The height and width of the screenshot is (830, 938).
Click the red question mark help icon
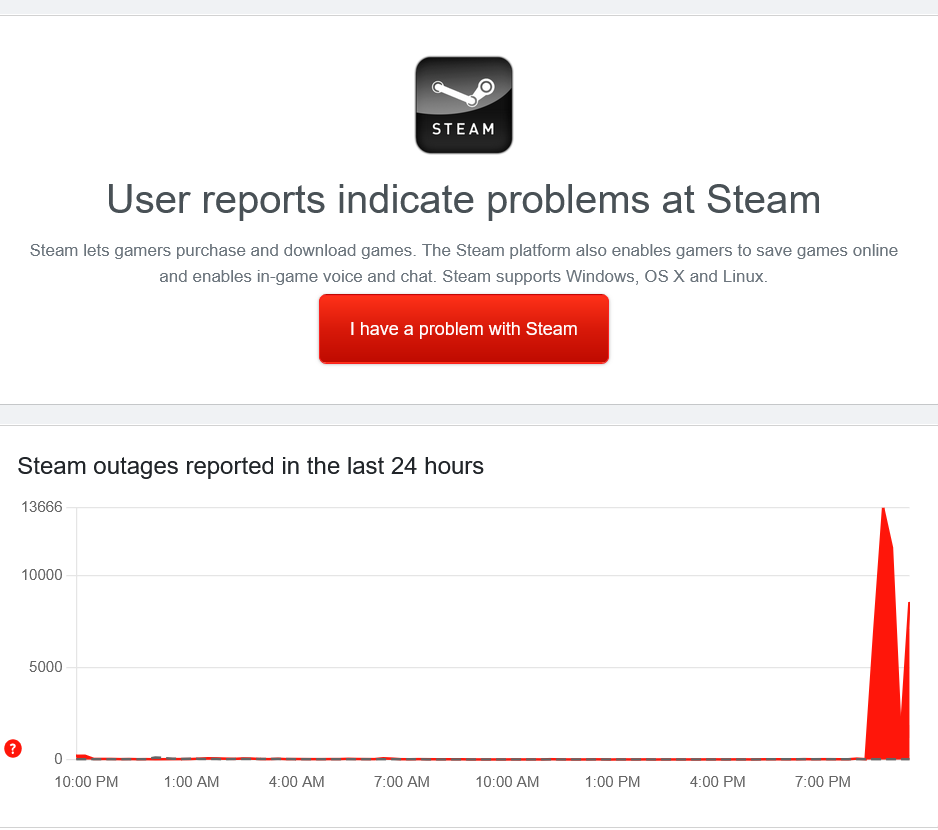13,748
